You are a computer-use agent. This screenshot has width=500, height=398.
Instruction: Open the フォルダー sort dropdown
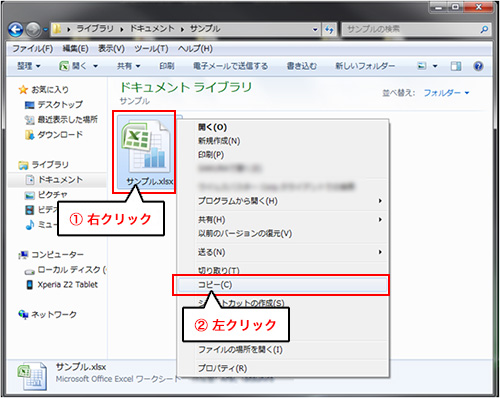[446, 93]
